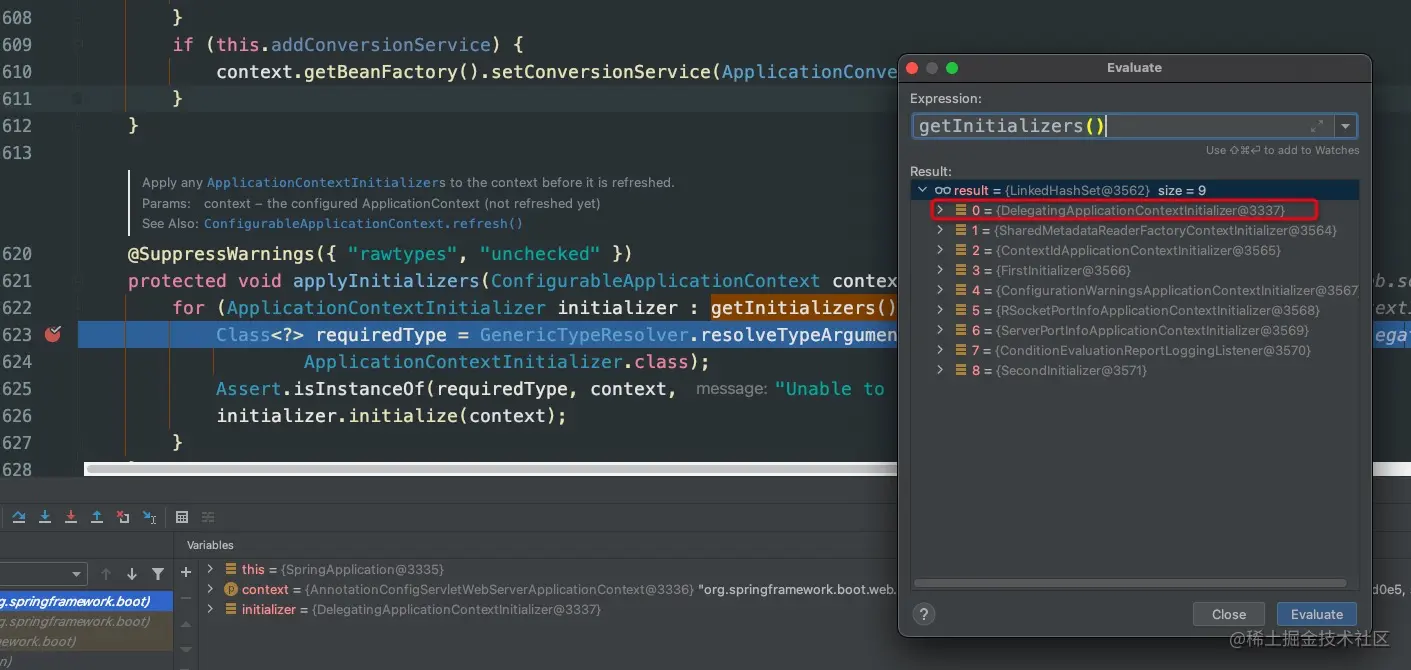The height and width of the screenshot is (670, 1411).
Task: Click the plus icon to add a watch
Action: pos(186,572)
